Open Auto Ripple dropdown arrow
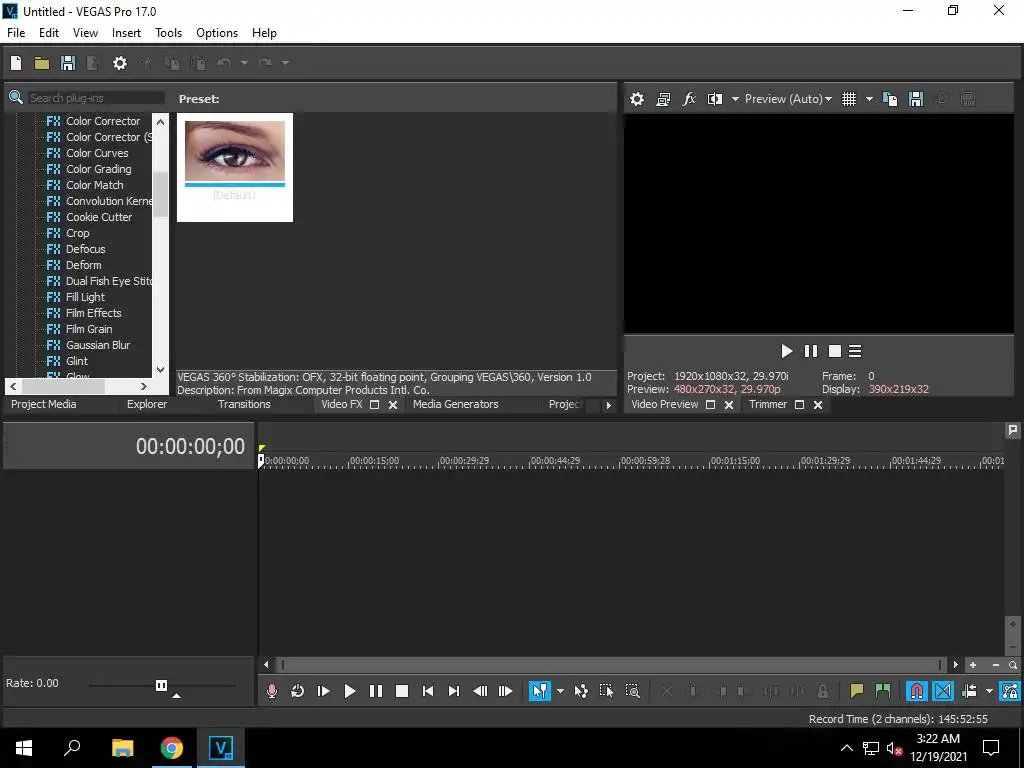The height and width of the screenshot is (768, 1024). pyautogui.click(x=989, y=691)
